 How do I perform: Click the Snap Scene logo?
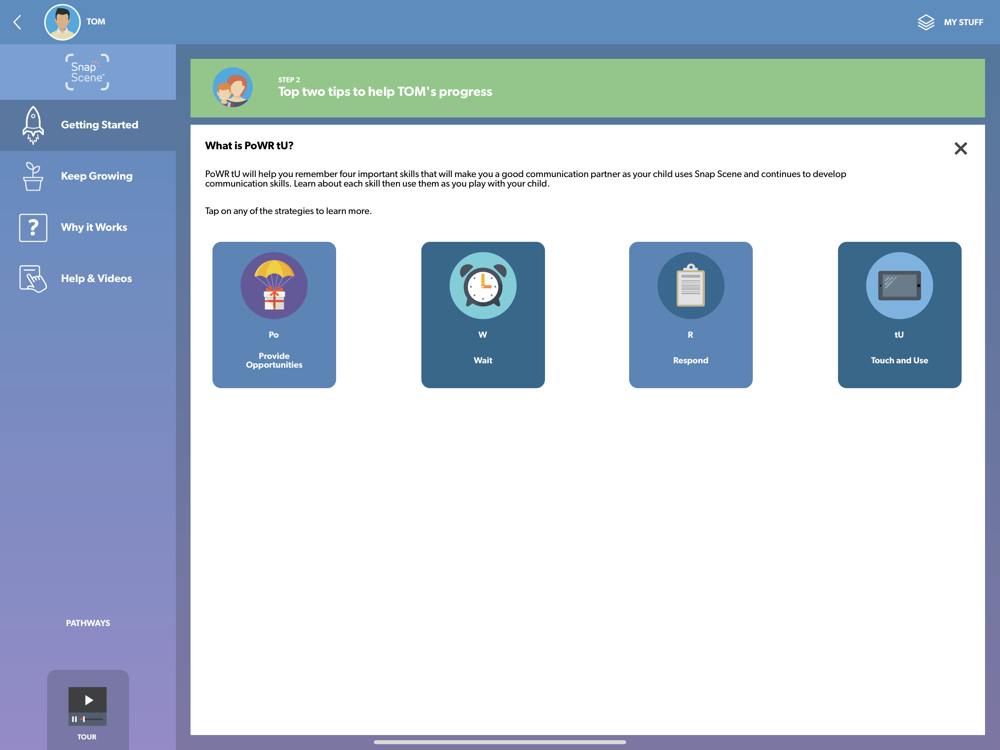click(87, 72)
